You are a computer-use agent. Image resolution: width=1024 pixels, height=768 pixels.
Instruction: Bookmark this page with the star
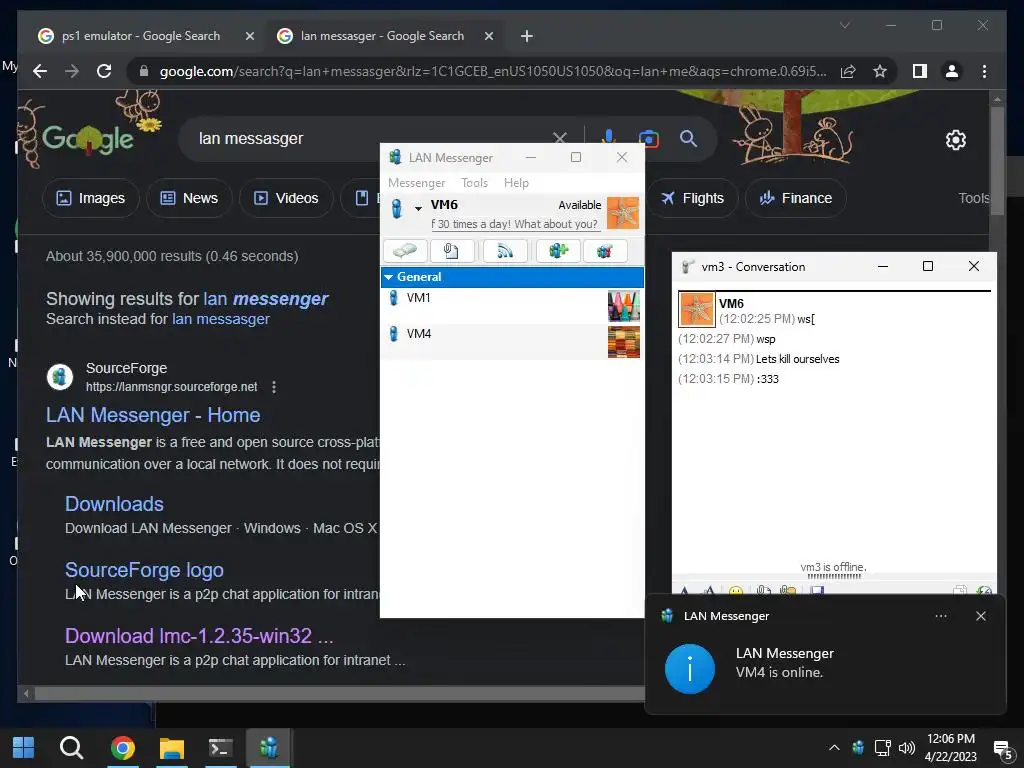pos(880,71)
